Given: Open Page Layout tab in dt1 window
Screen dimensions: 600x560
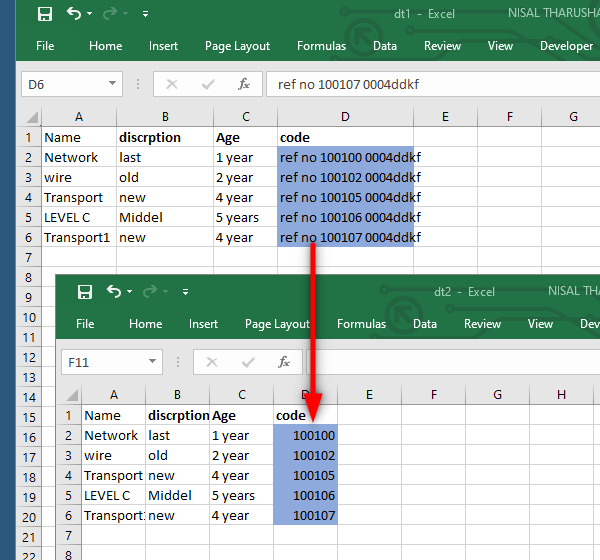Looking at the screenshot, I should tap(237, 46).
